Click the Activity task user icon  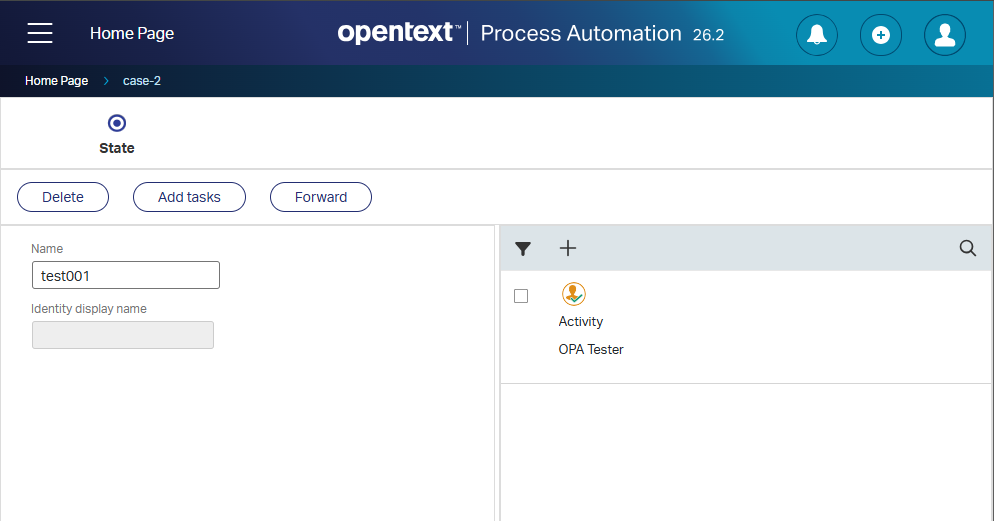[x=574, y=294]
